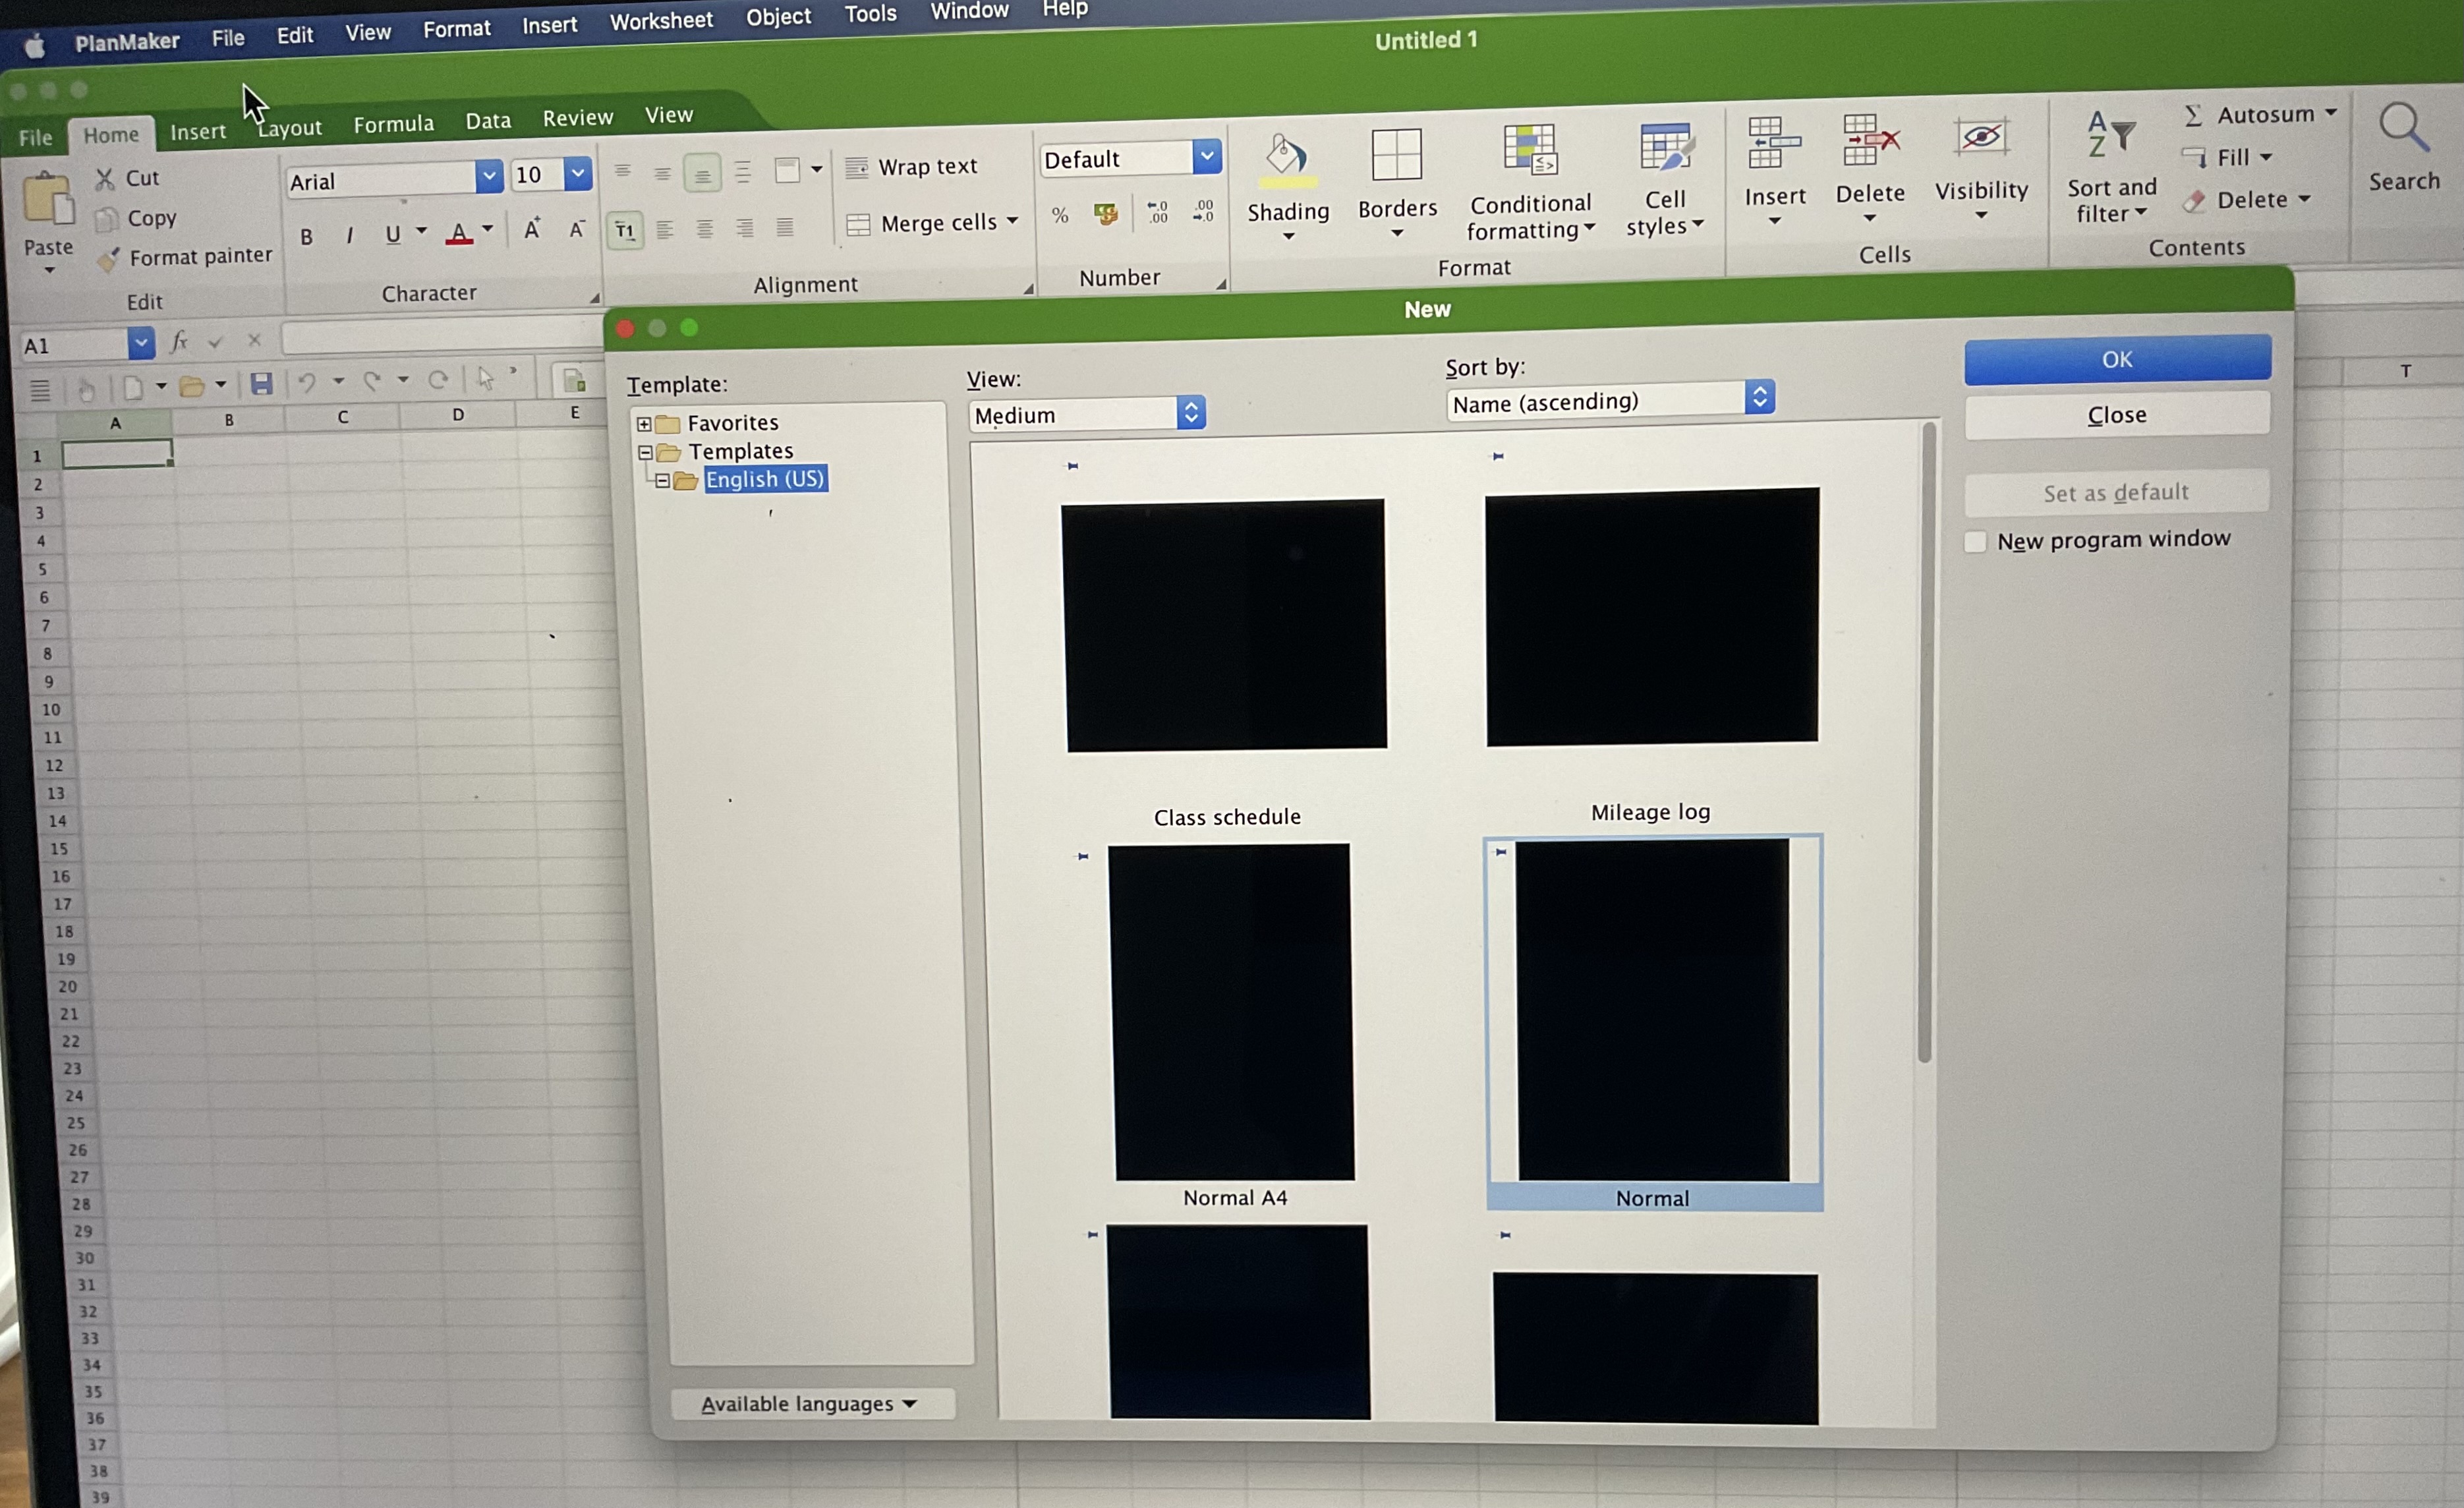Click the Format painter brush
Screen dimensions: 2464x1508
tap(108, 260)
